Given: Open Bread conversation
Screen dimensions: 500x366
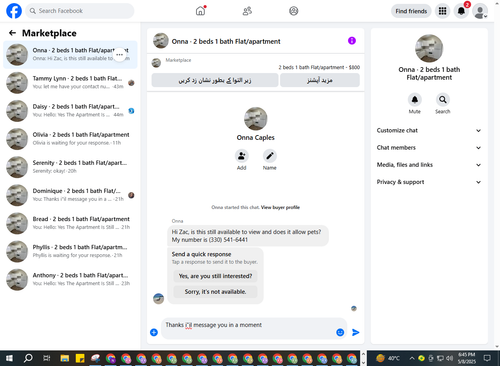Looking at the screenshot, I should pyautogui.click(x=70, y=223).
